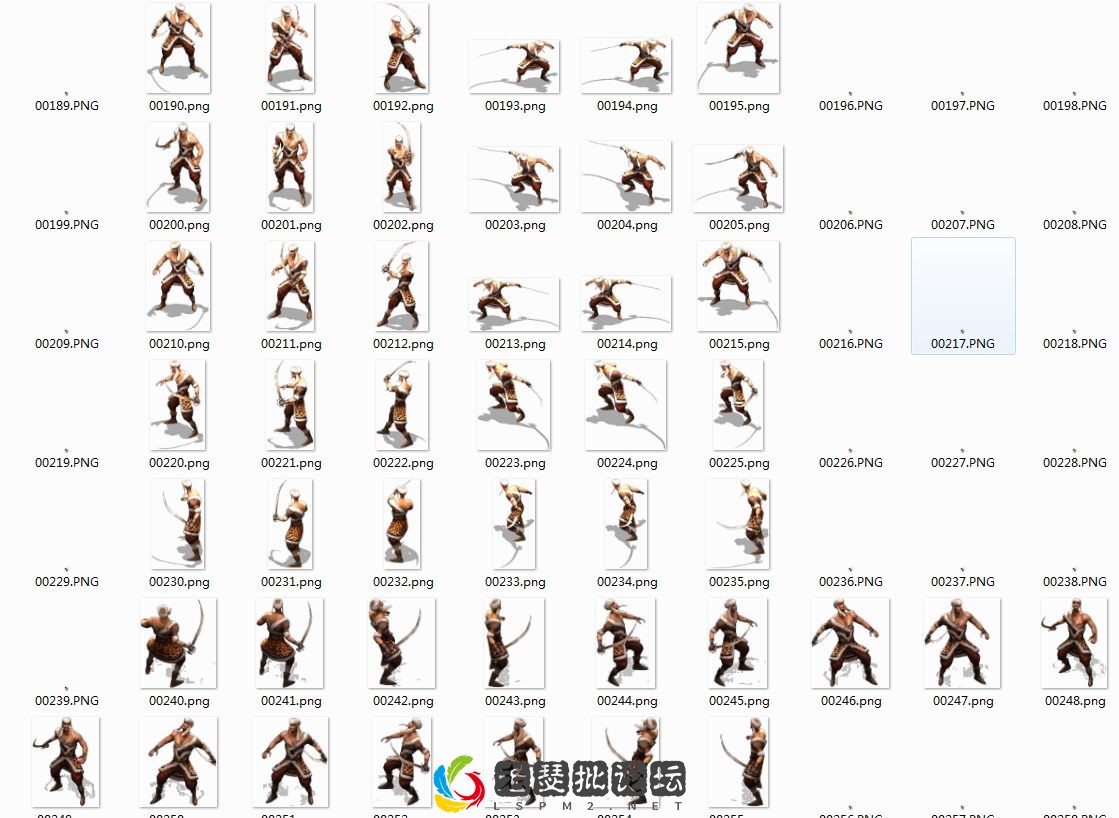The height and width of the screenshot is (818, 1119).
Task: Select thumbnail of 00193.png
Action: tap(514, 66)
